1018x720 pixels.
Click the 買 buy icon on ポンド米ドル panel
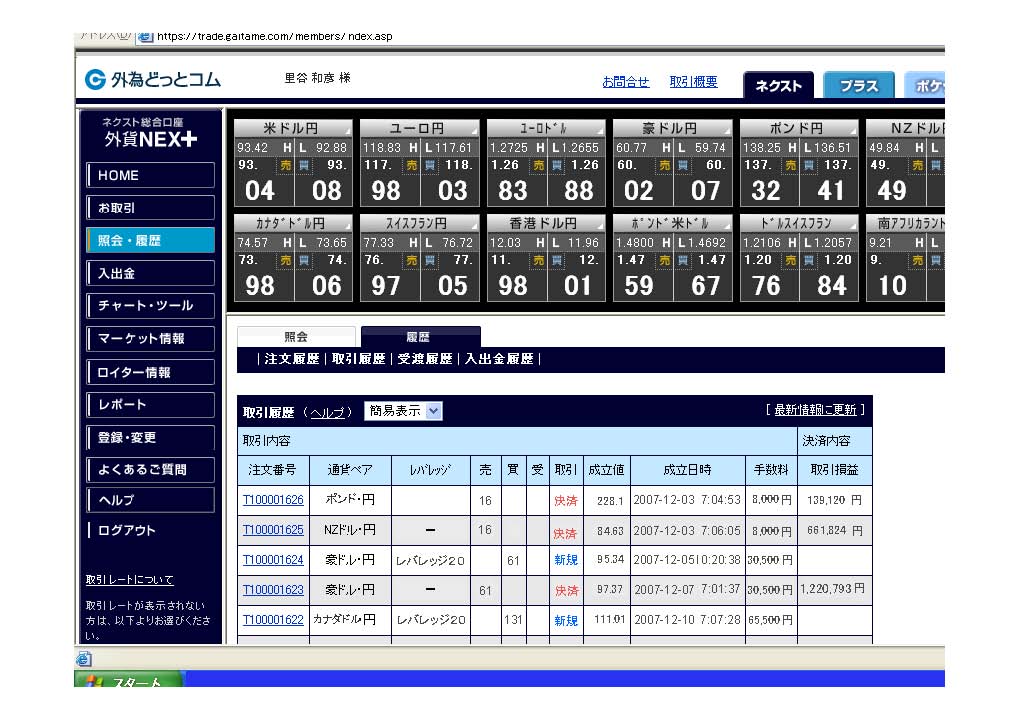(682, 260)
